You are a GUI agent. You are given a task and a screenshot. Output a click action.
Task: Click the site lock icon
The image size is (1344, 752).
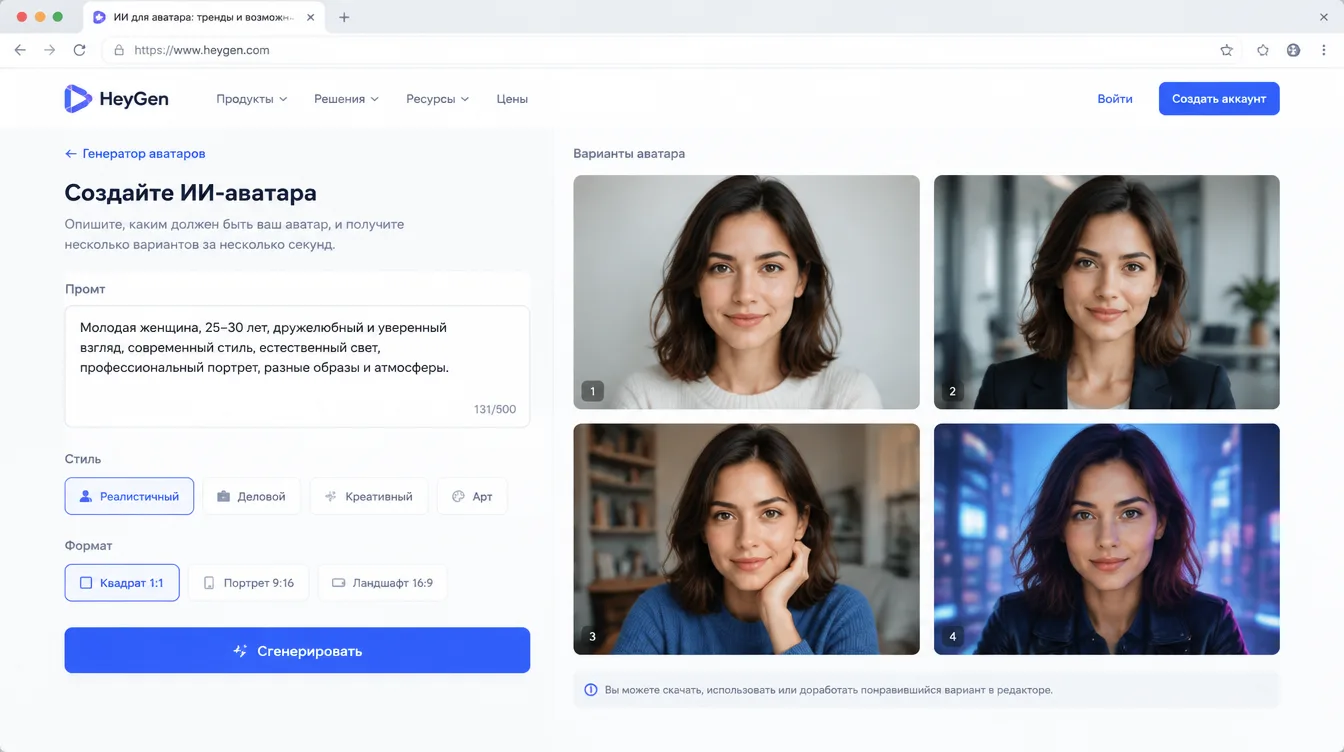click(x=119, y=50)
